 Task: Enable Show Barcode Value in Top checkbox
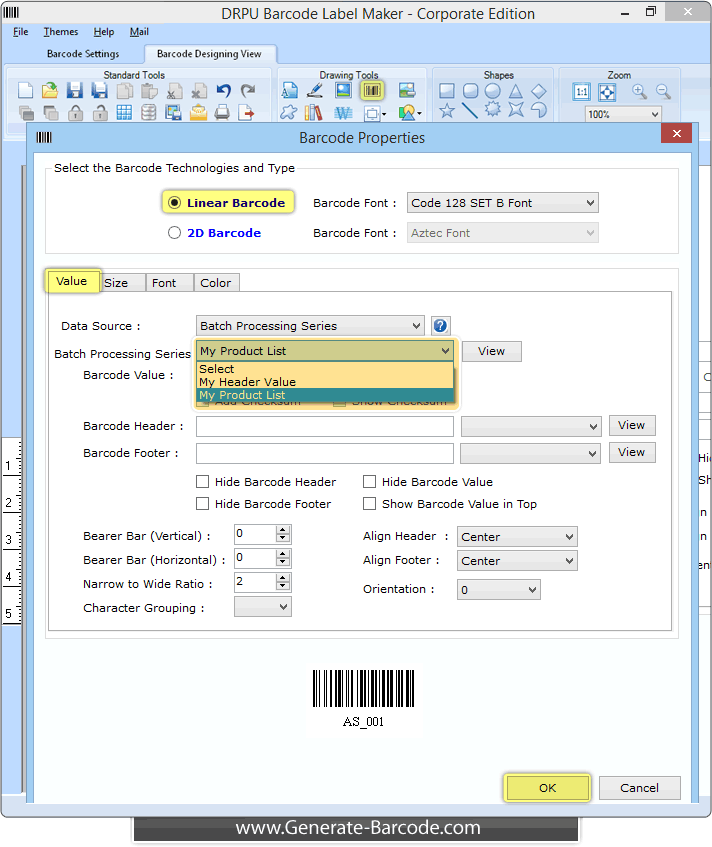point(370,504)
